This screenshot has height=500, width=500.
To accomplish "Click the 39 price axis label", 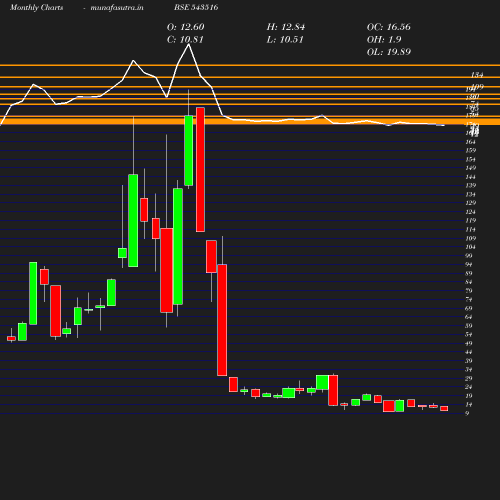I will 469,361.
